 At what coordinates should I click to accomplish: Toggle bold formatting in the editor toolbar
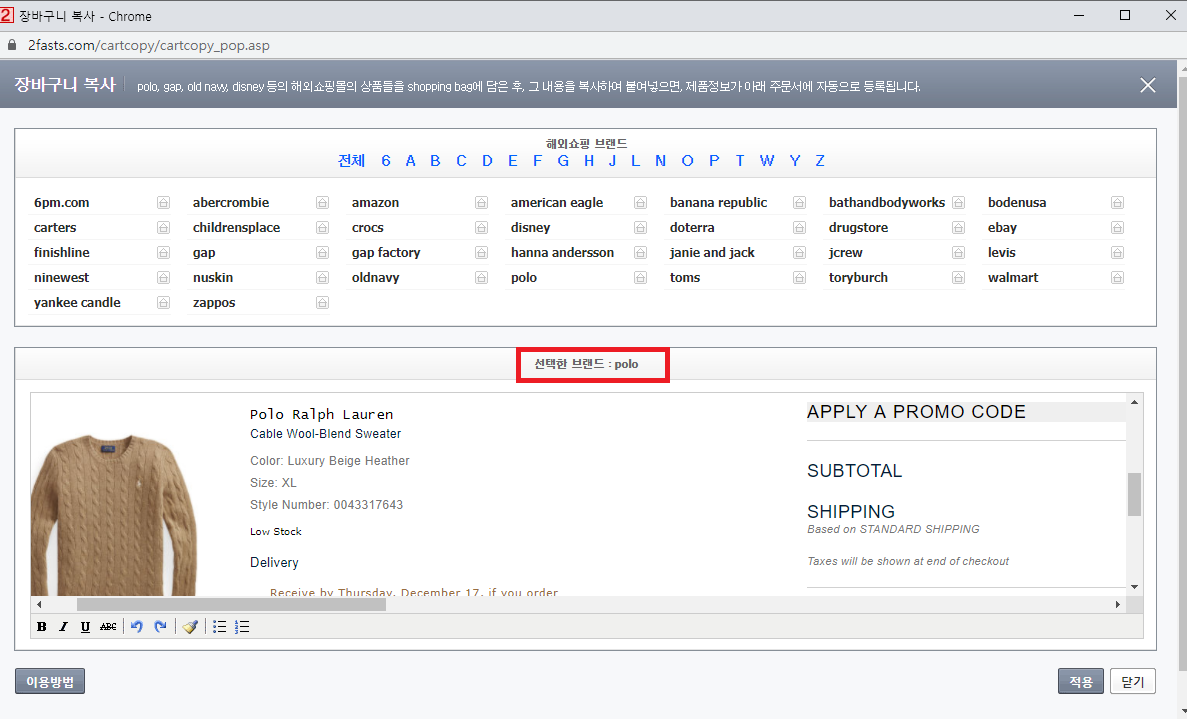[x=42, y=627]
